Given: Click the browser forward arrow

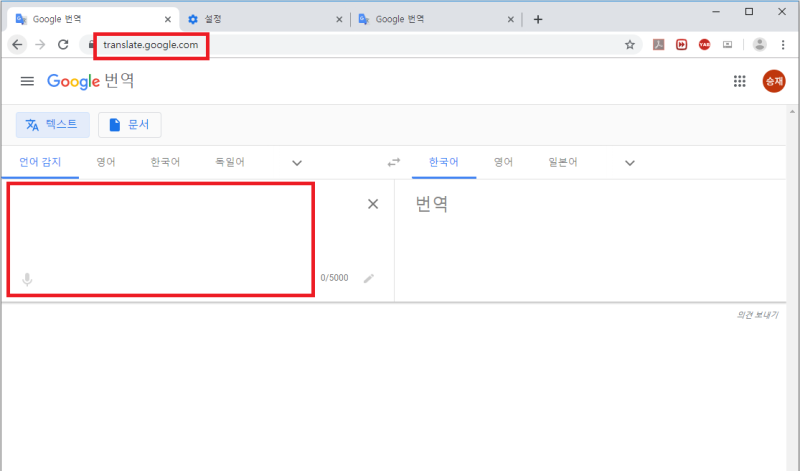Looking at the screenshot, I should [x=40, y=45].
